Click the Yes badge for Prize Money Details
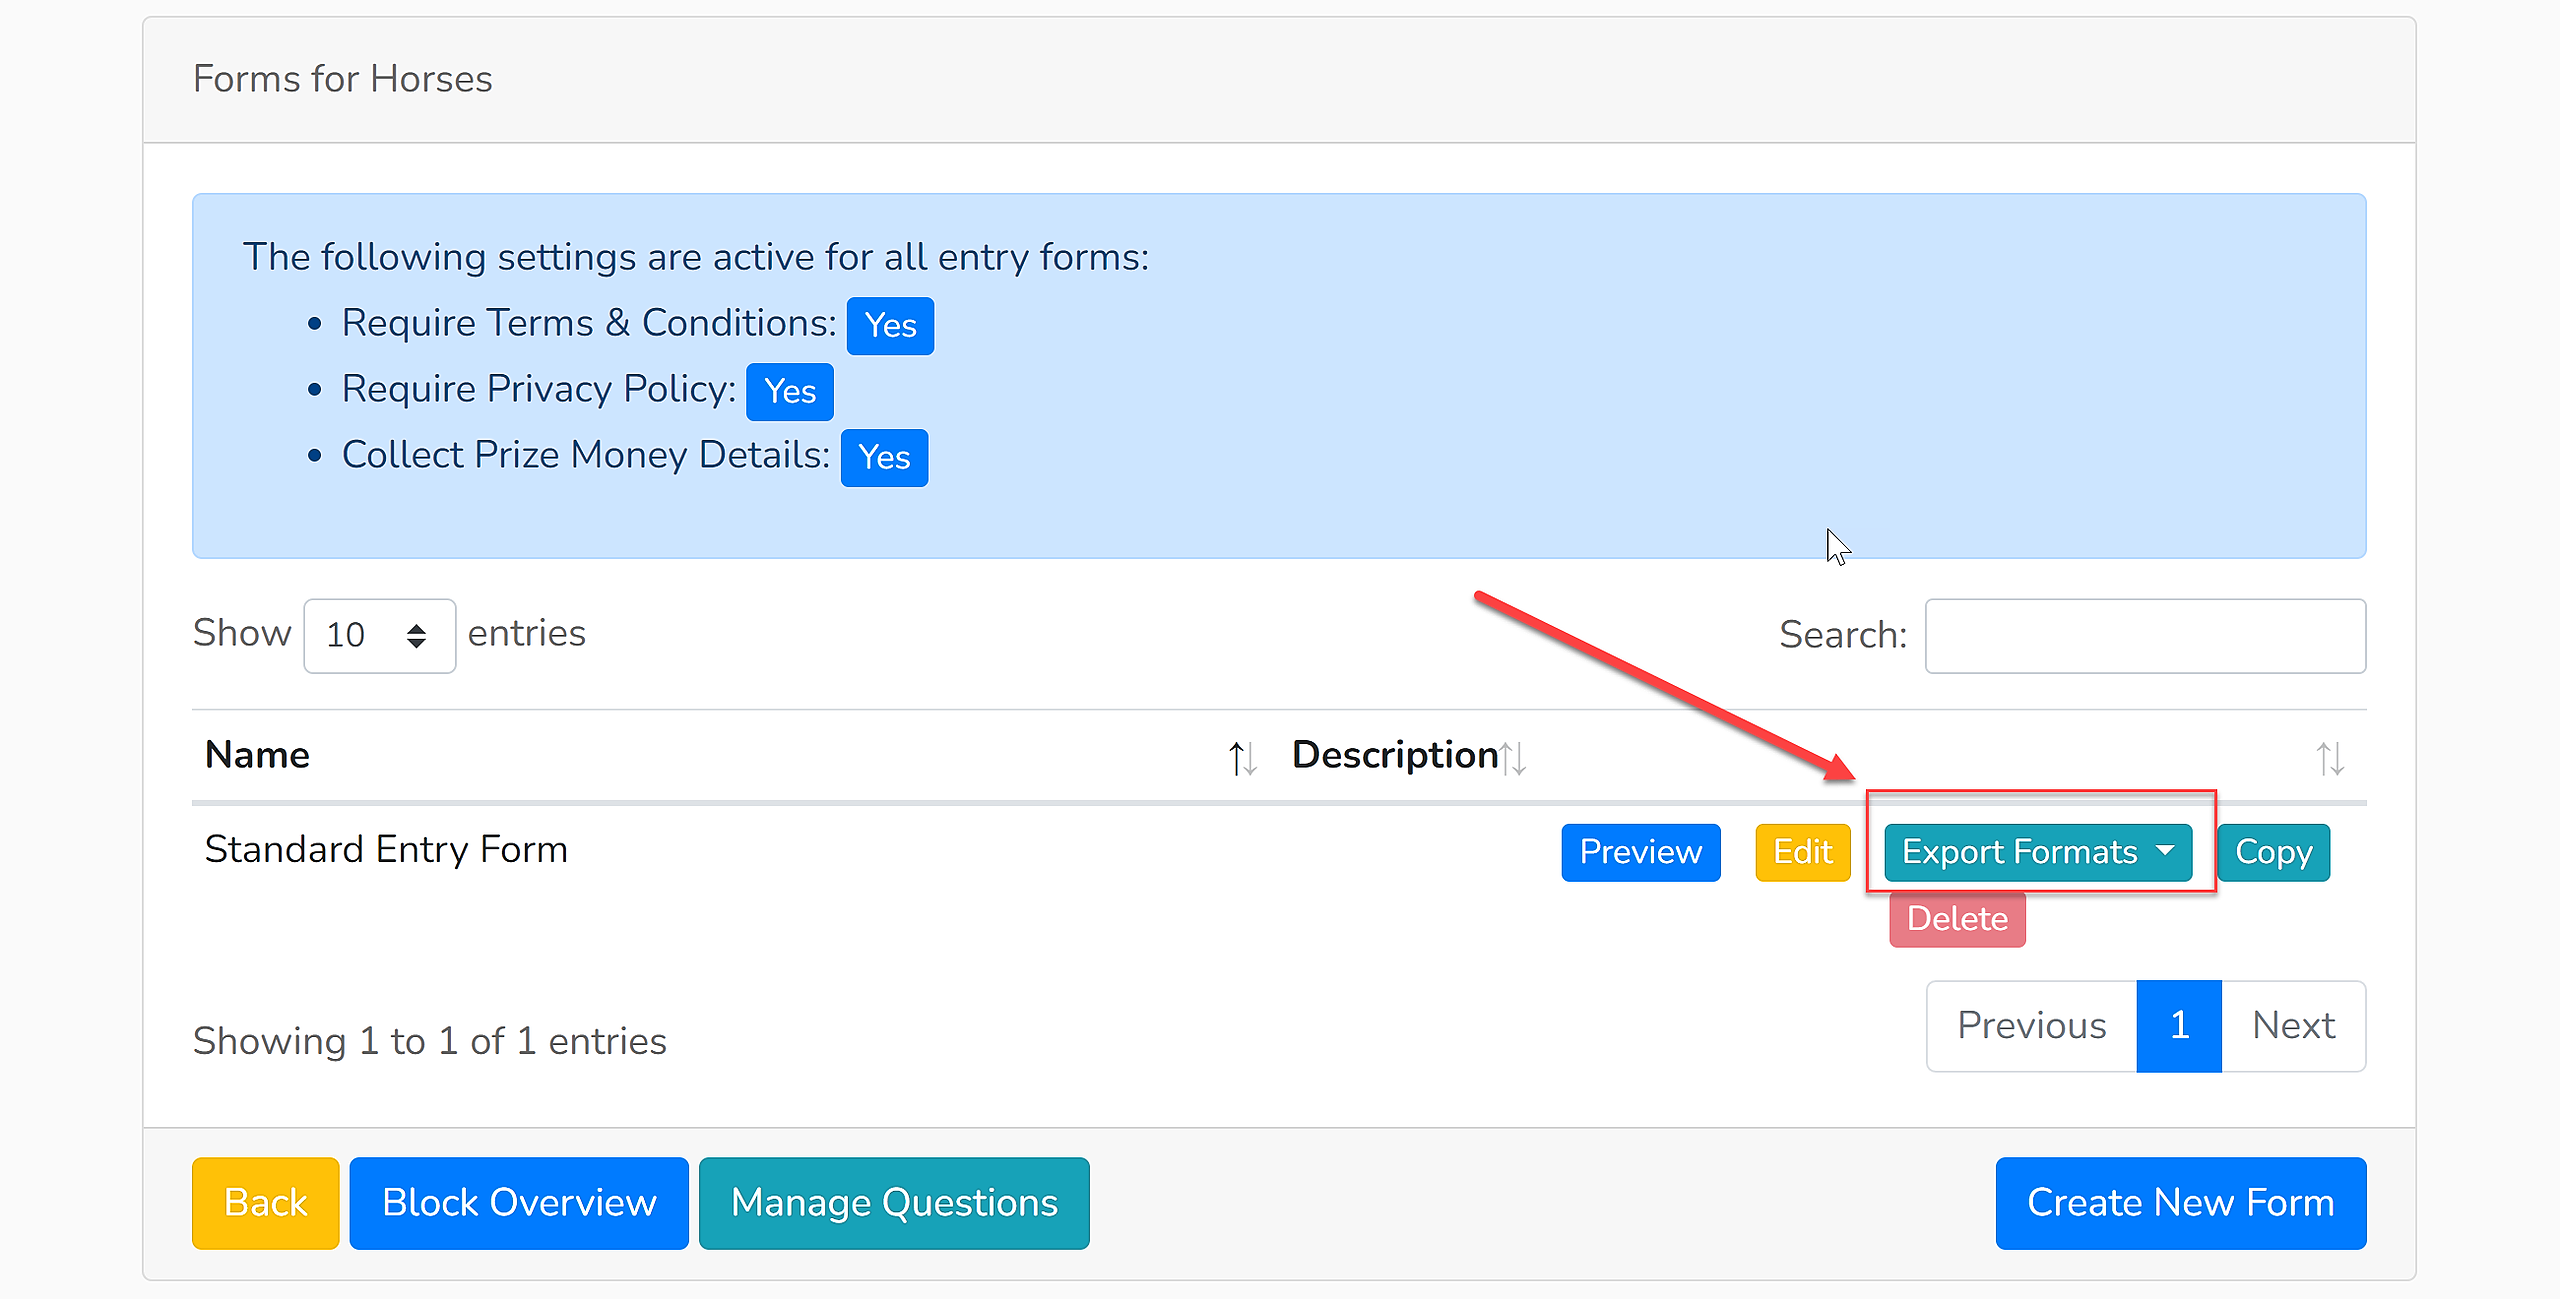 click(884, 458)
